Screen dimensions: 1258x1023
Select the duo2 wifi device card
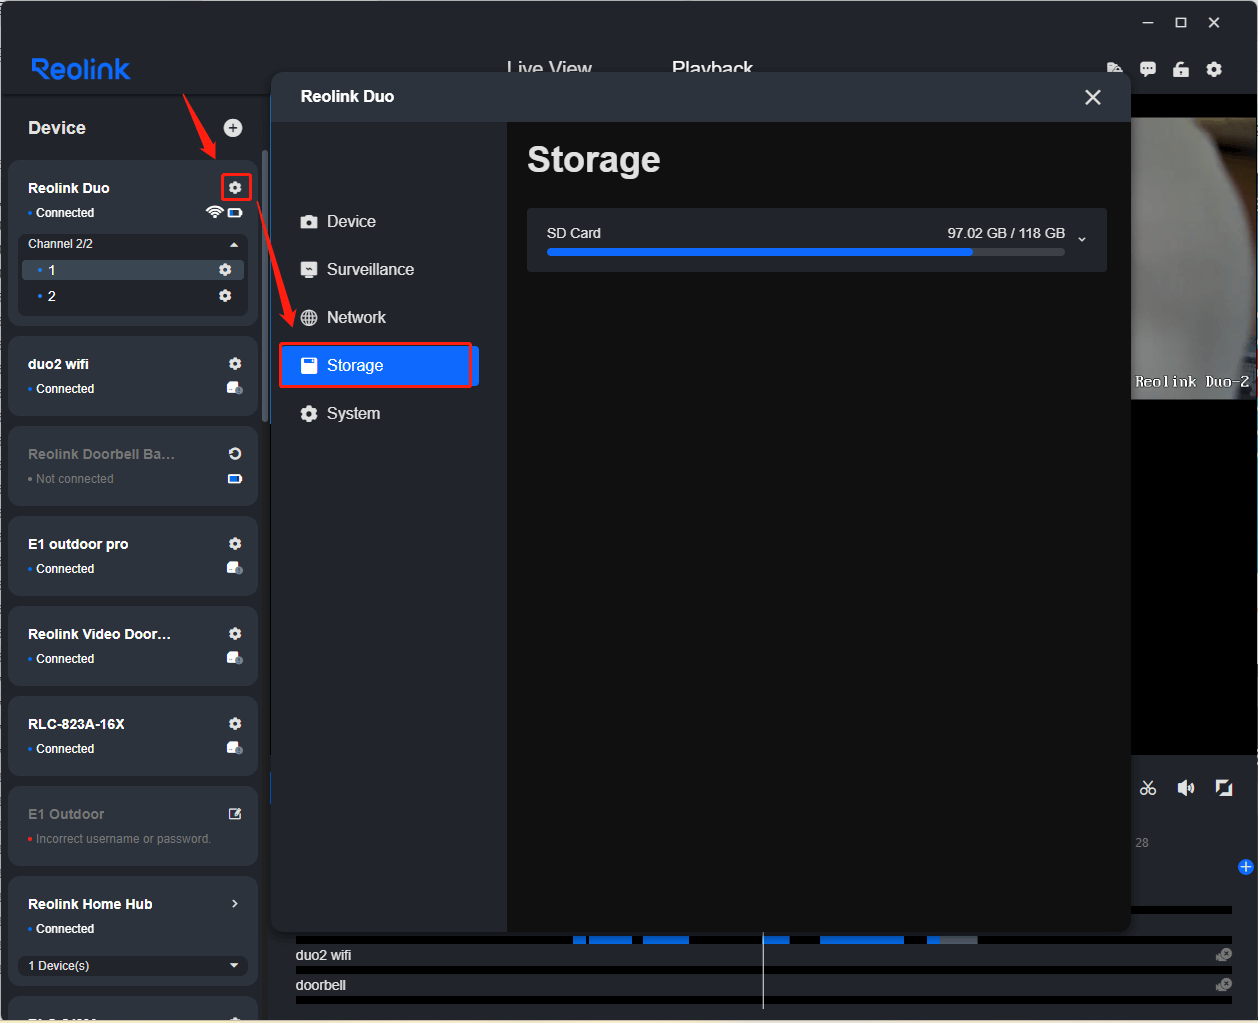click(133, 376)
